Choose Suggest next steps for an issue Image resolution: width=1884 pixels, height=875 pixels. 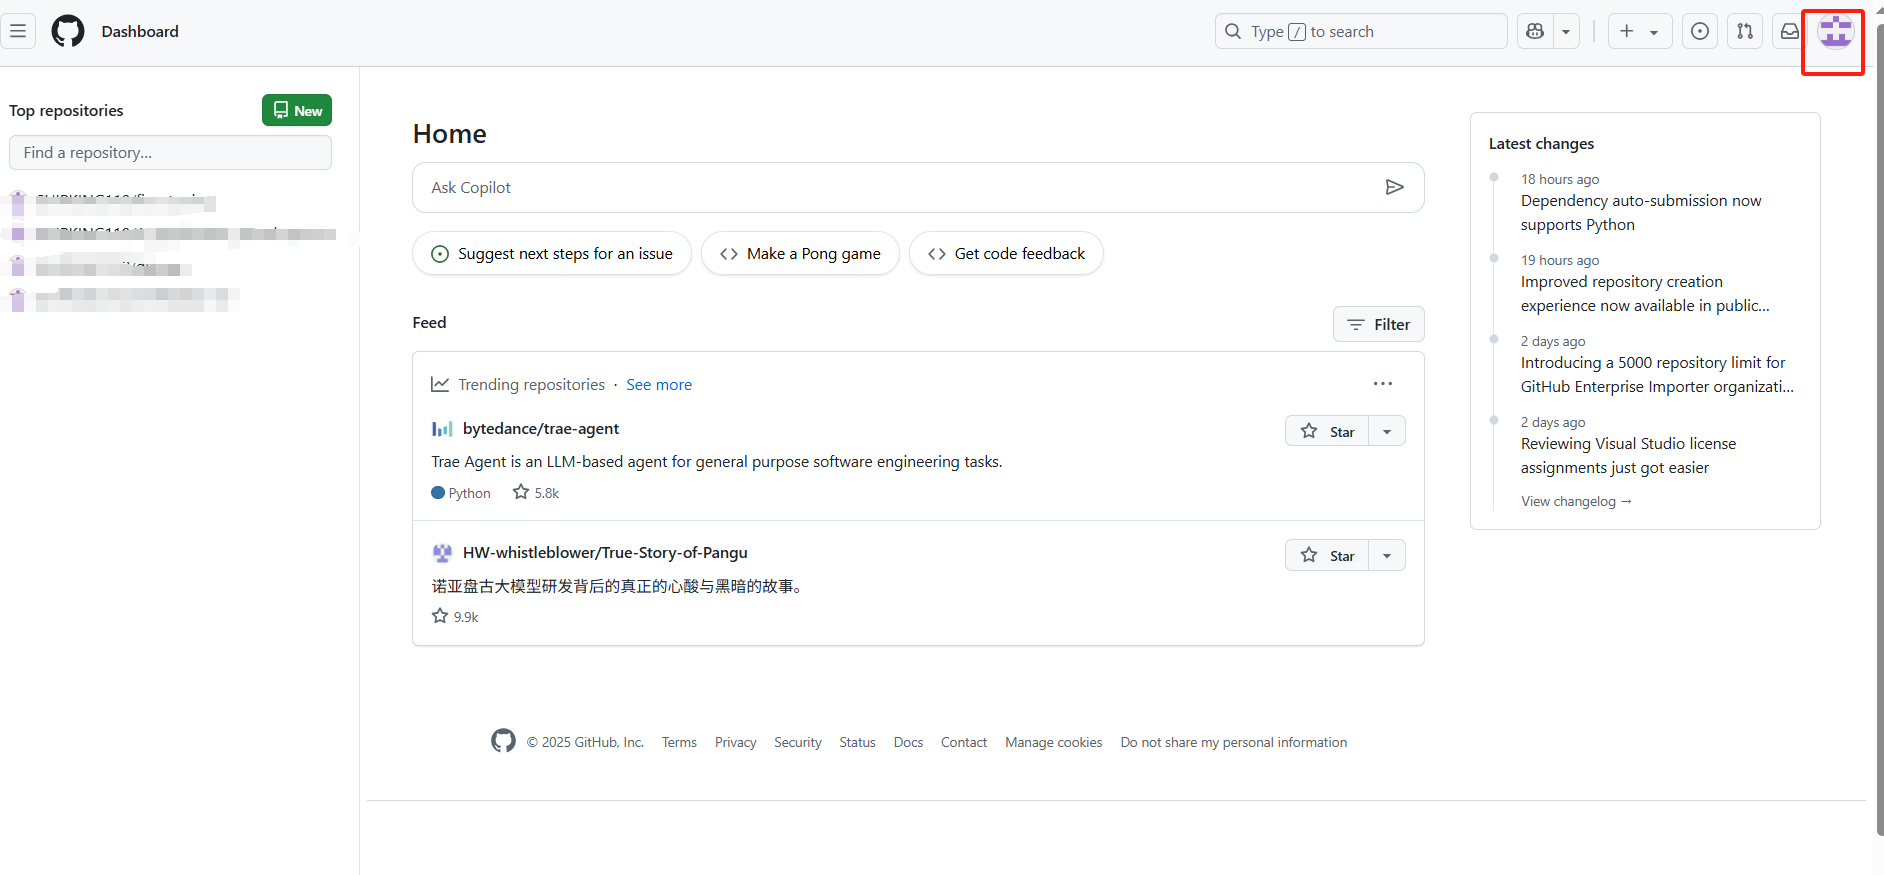[x=551, y=254]
